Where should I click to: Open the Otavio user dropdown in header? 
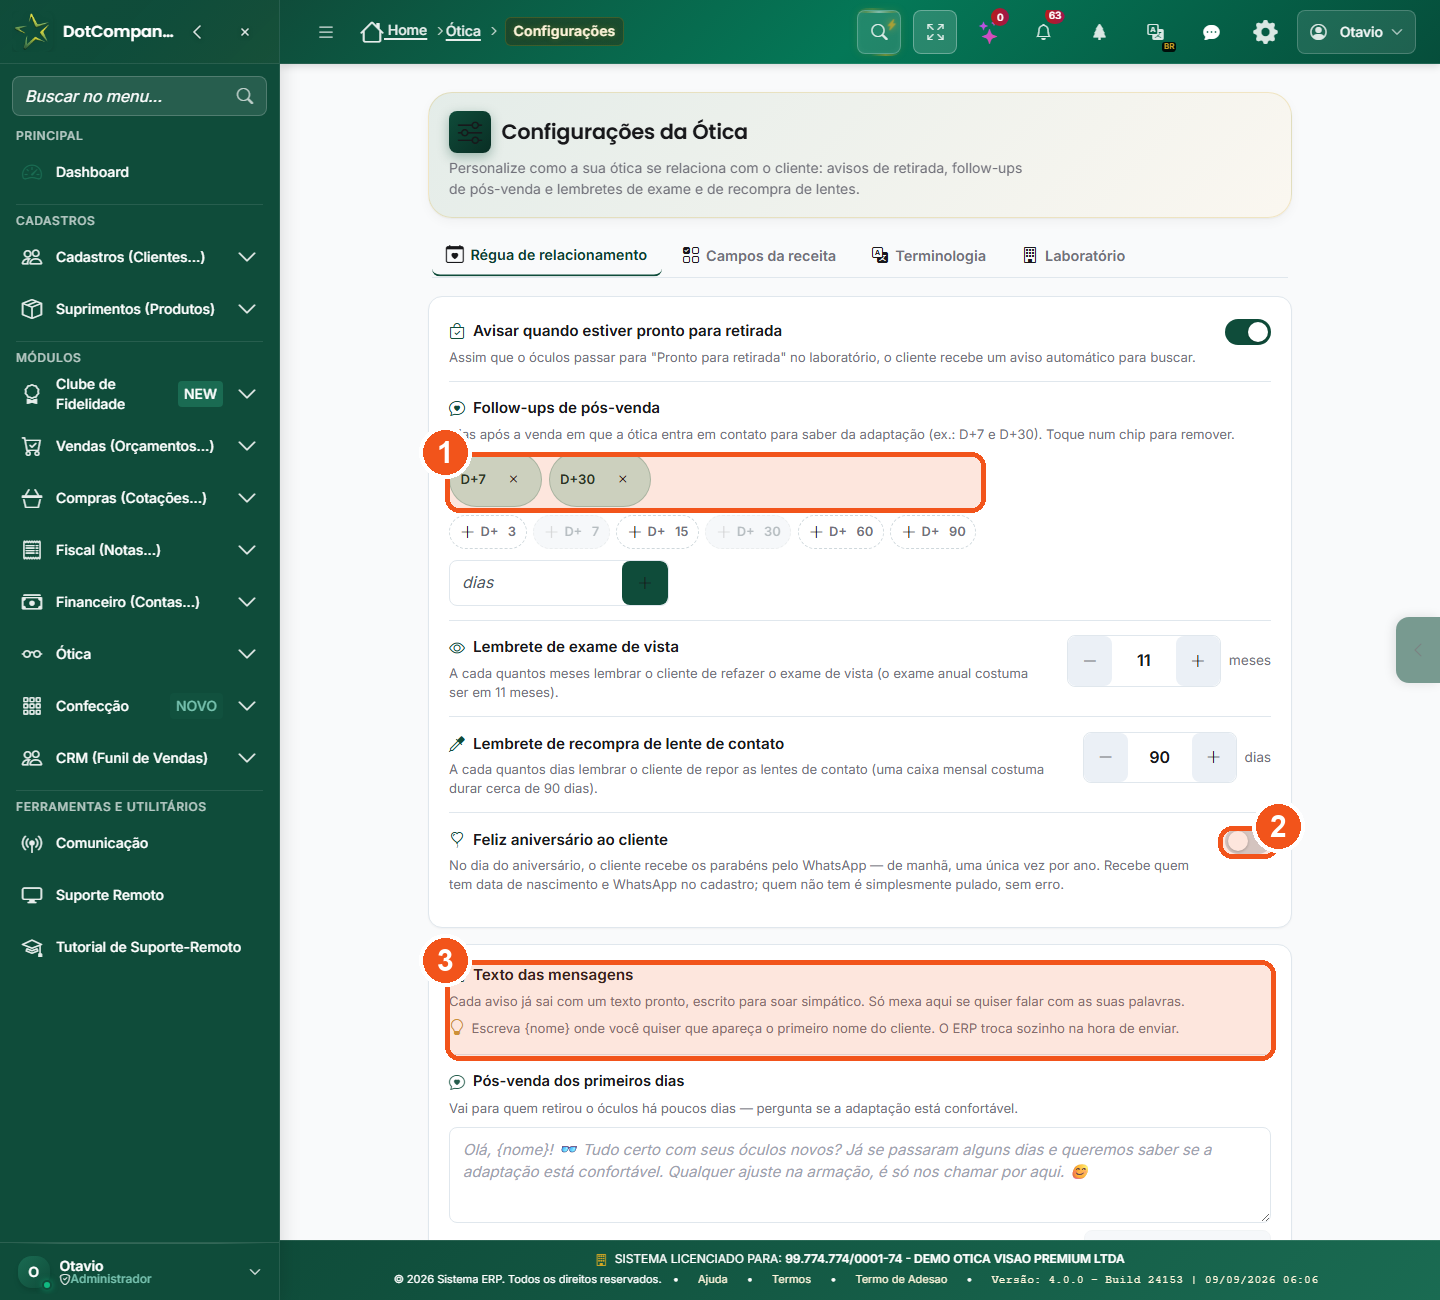pos(1356,32)
